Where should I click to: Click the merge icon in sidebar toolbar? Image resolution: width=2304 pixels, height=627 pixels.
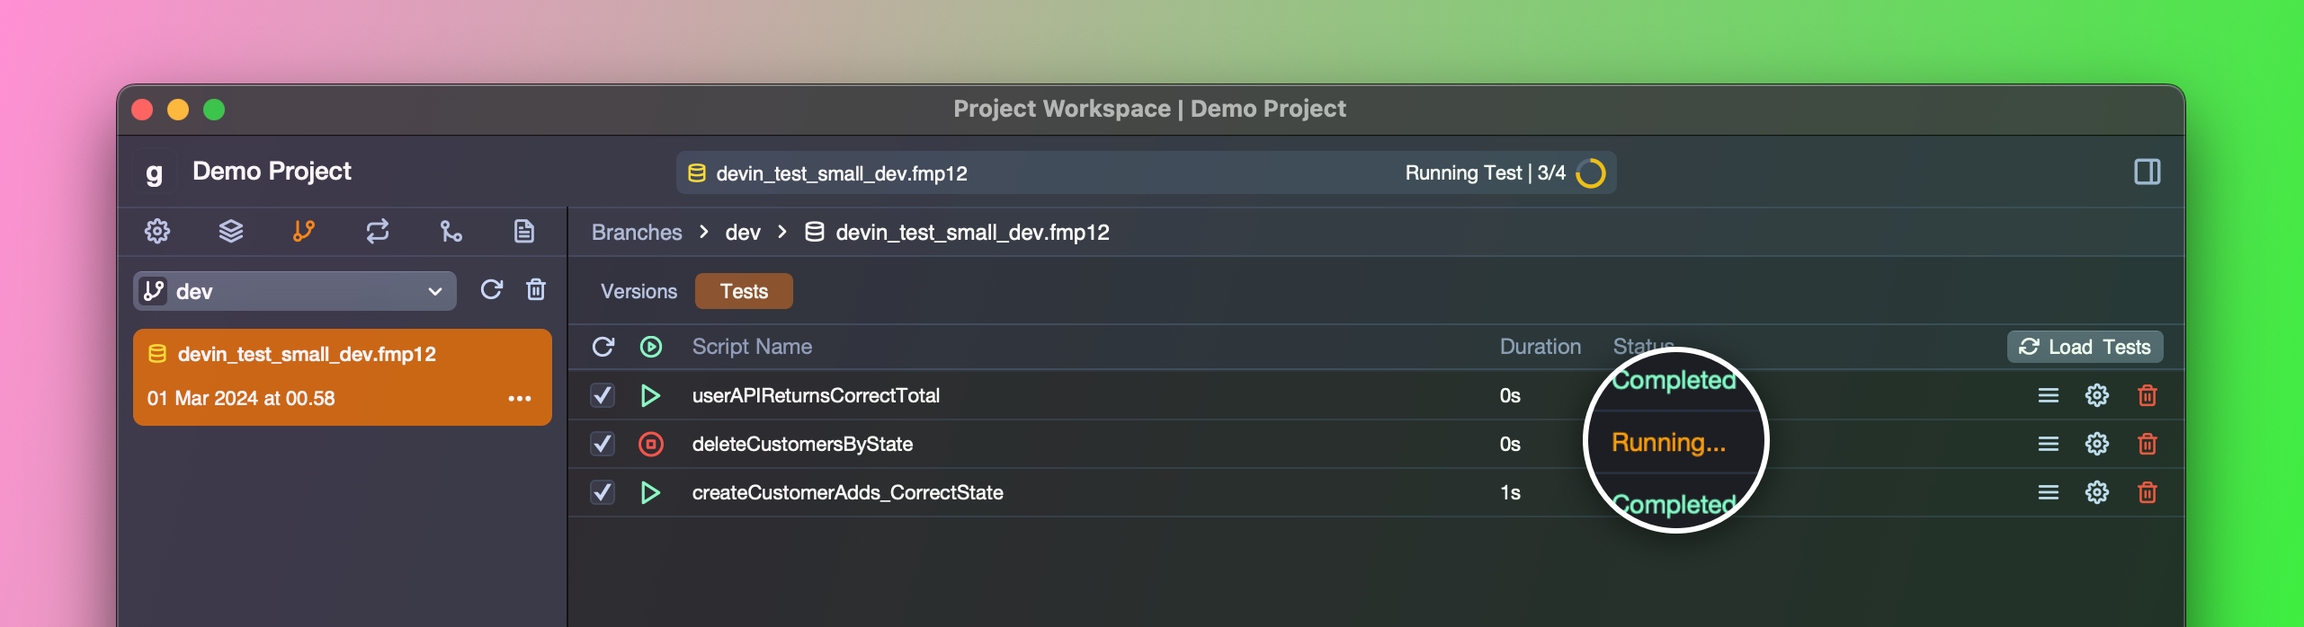[x=451, y=232]
